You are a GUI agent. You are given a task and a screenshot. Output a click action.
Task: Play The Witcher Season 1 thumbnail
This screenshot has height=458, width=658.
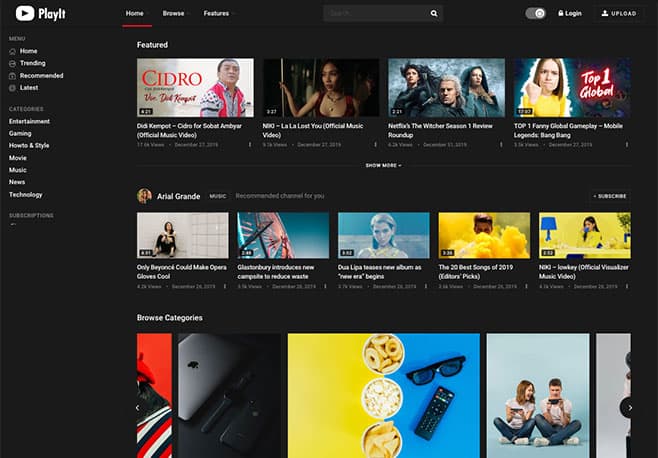click(446, 88)
